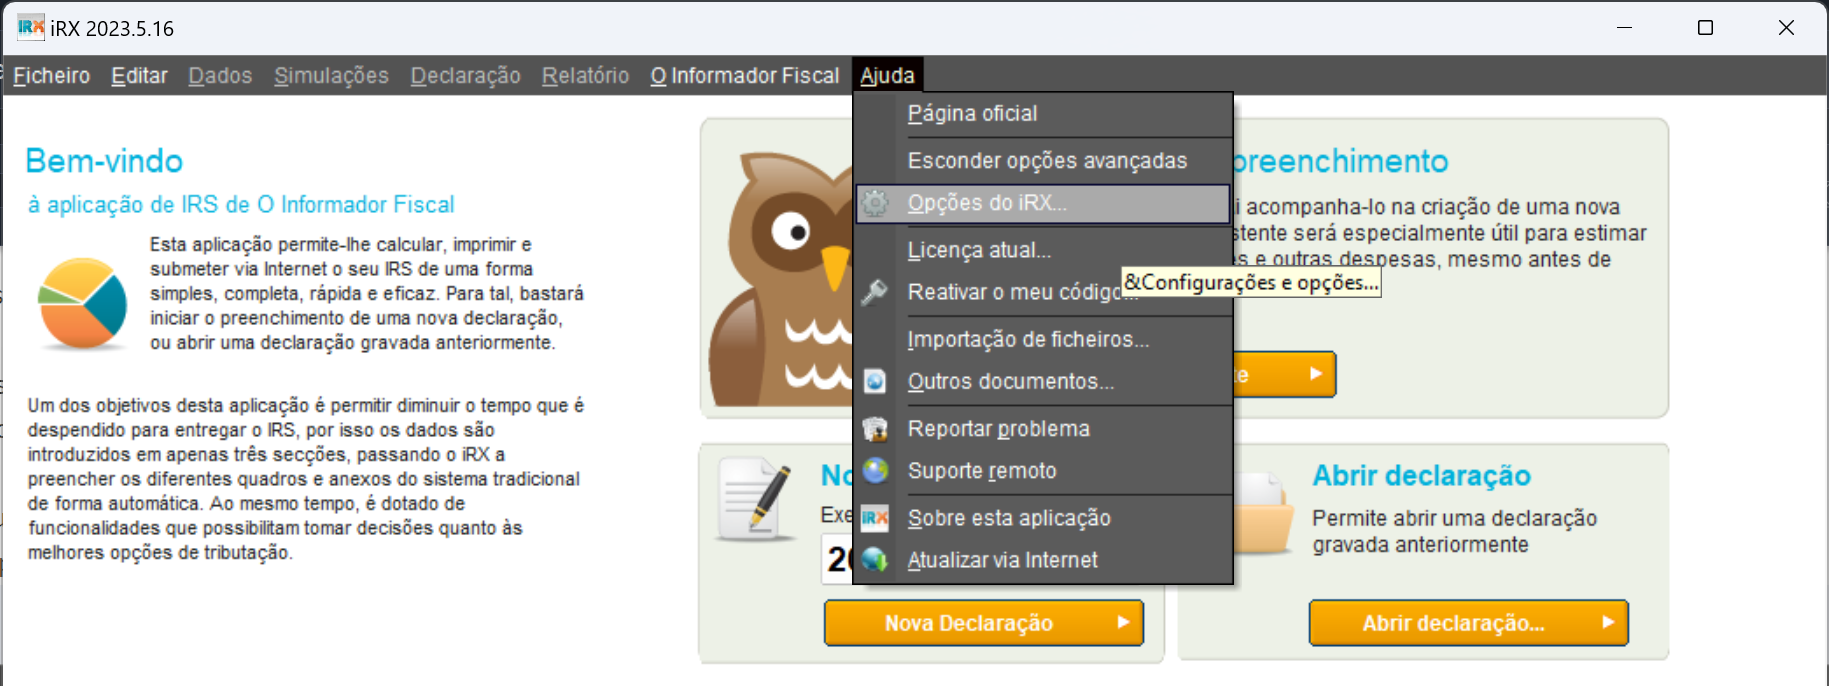
Task: Click the pie chart icon in welcome panel
Action: coord(82,303)
